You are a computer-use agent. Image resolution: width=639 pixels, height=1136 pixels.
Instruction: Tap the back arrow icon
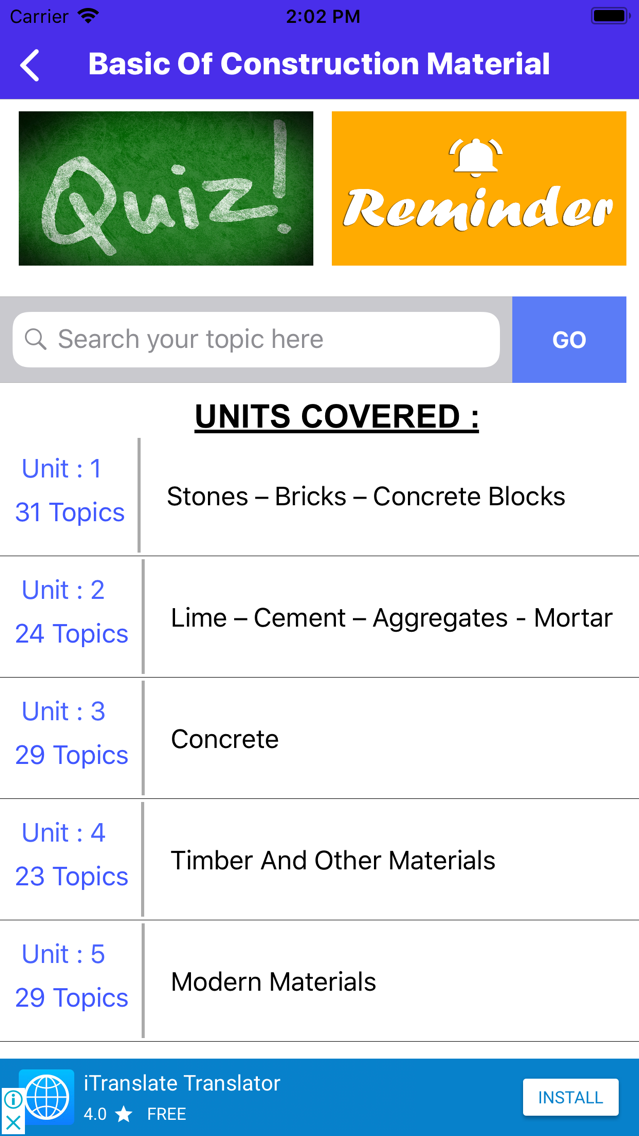click(30, 64)
